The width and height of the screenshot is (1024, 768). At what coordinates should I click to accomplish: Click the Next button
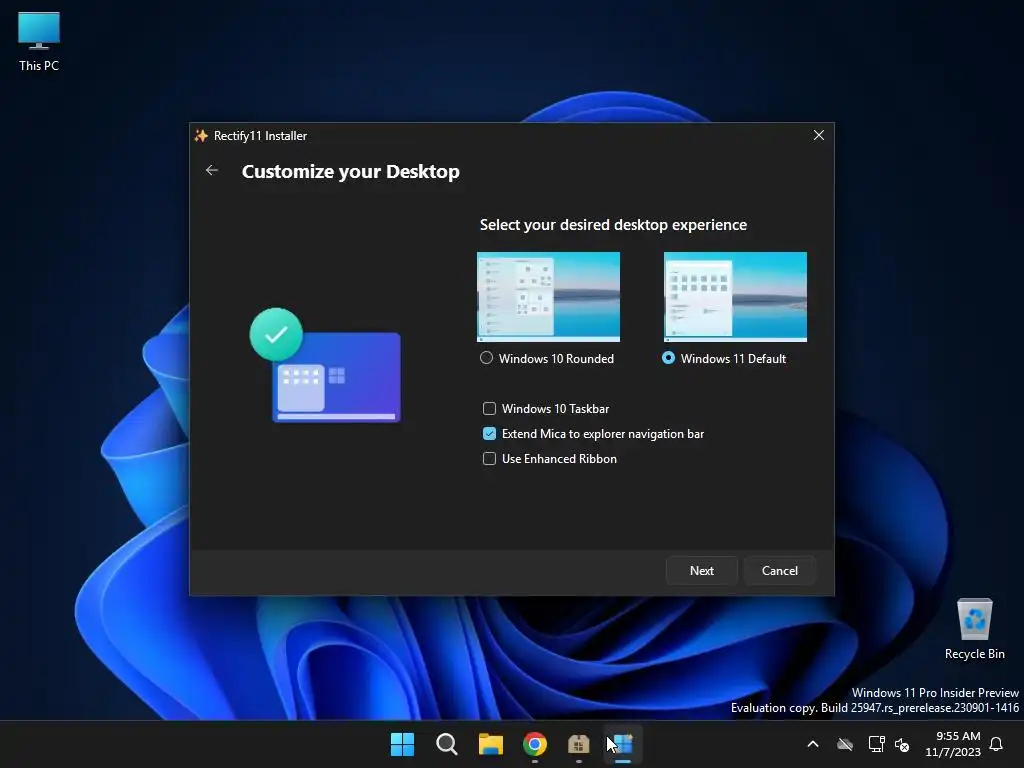[x=701, y=571]
